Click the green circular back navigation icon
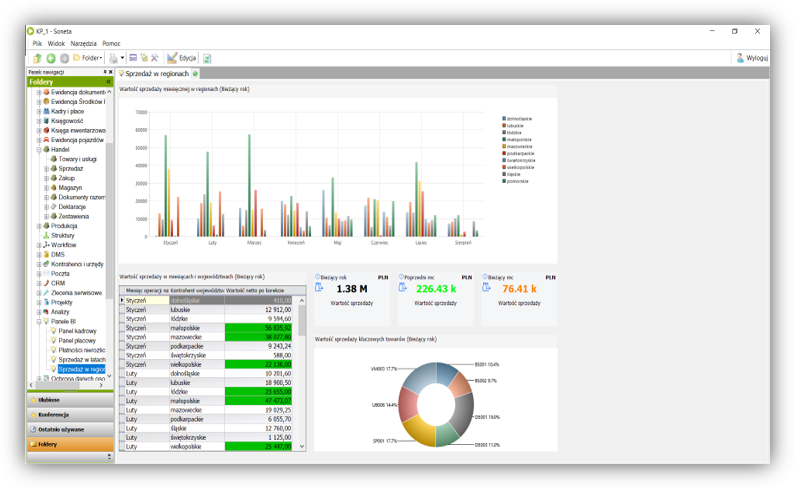Viewport: 795px width, 489px height. coord(50,58)
